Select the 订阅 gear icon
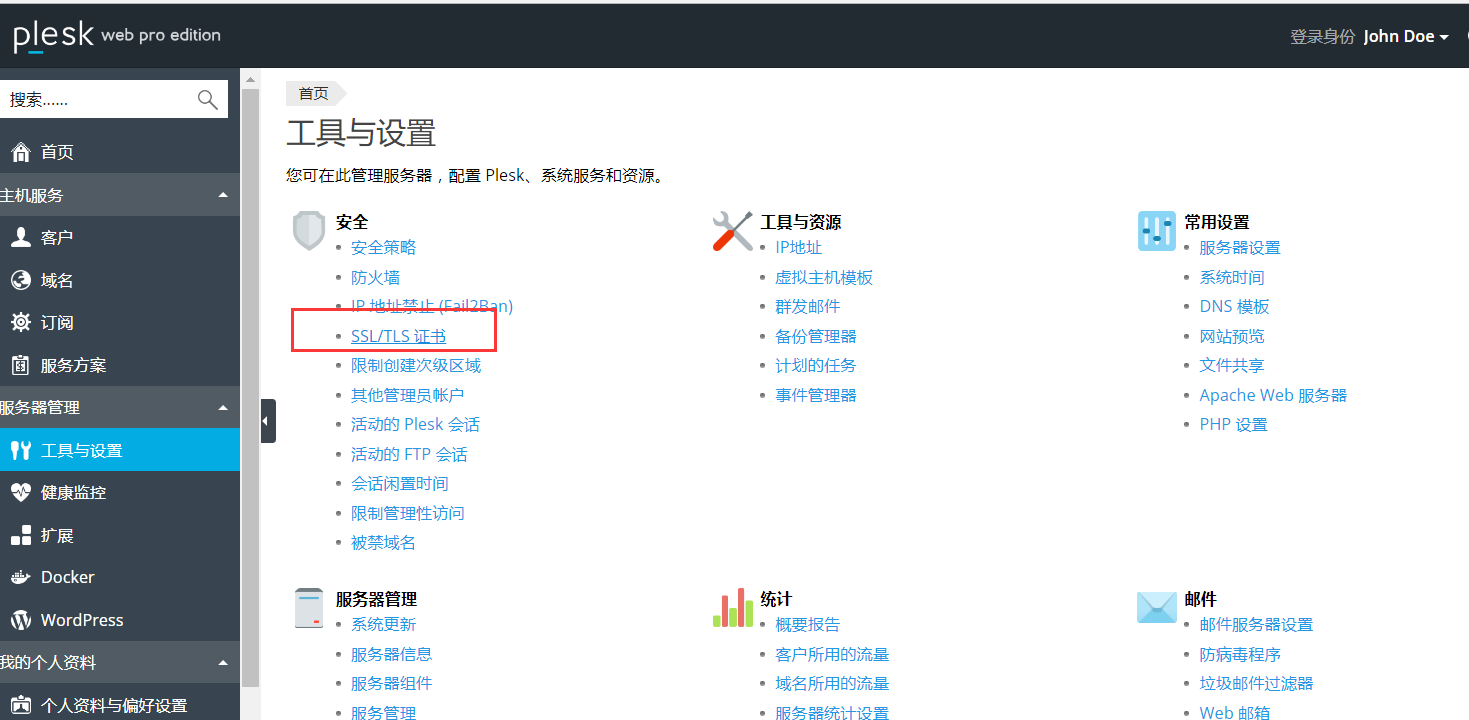 tap(19, 322)
